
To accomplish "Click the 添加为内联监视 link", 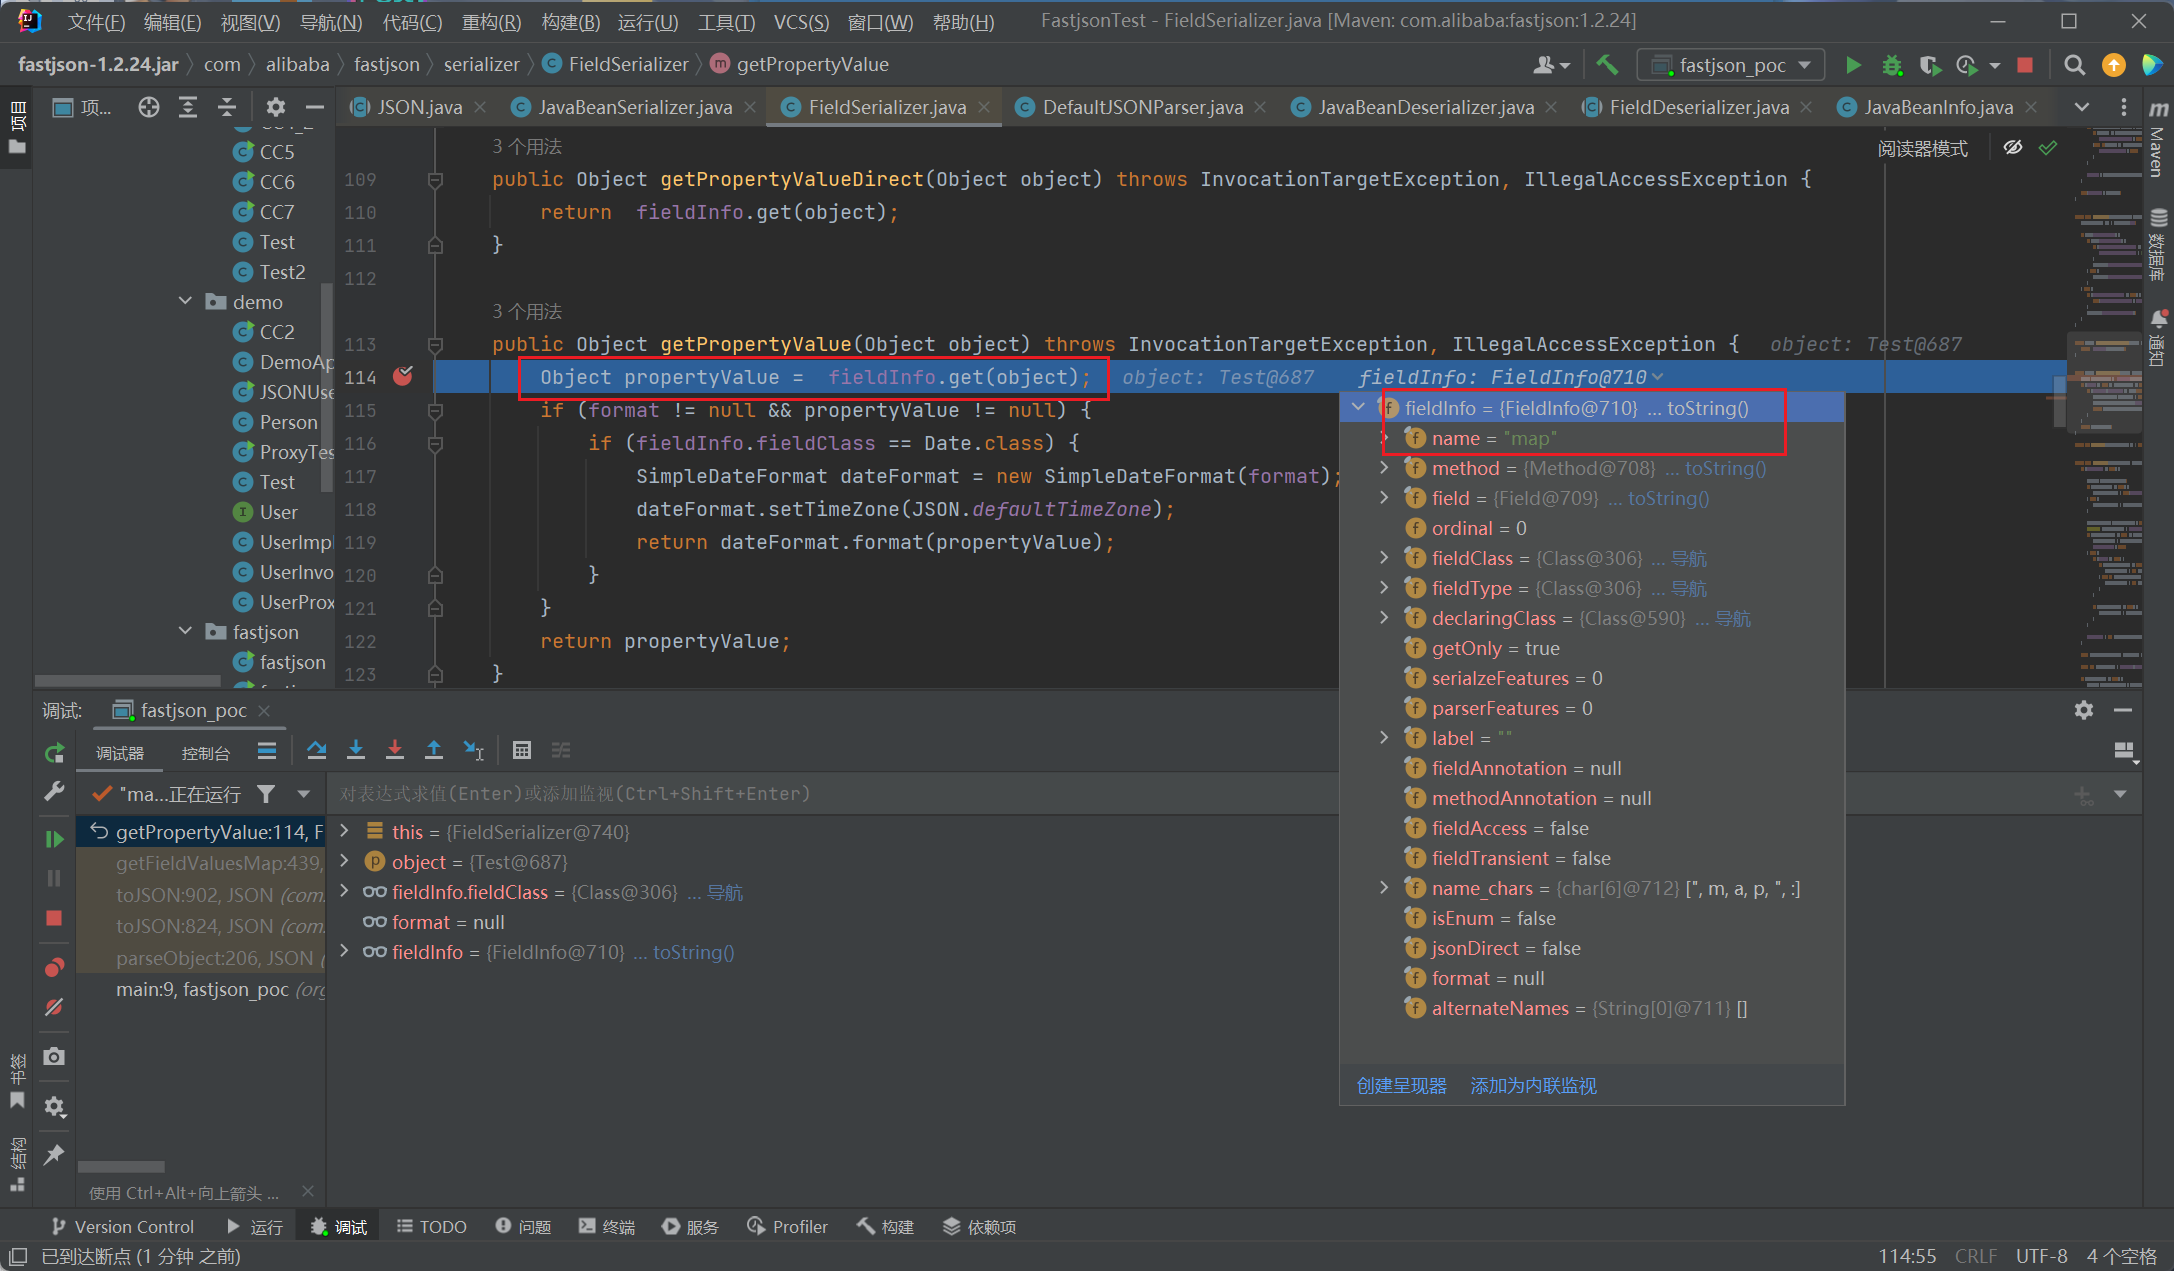I will (x=1533, y=1086).
